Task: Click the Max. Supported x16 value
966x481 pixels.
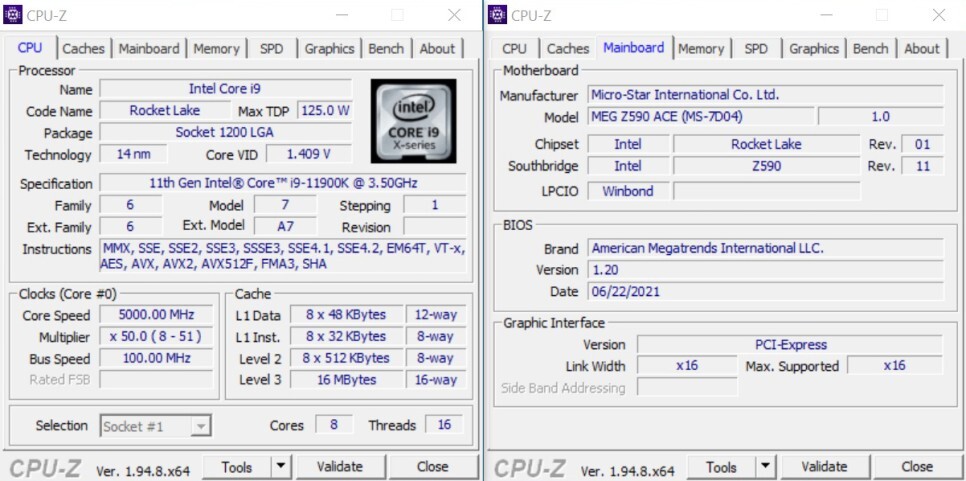Action: (895, 365)
